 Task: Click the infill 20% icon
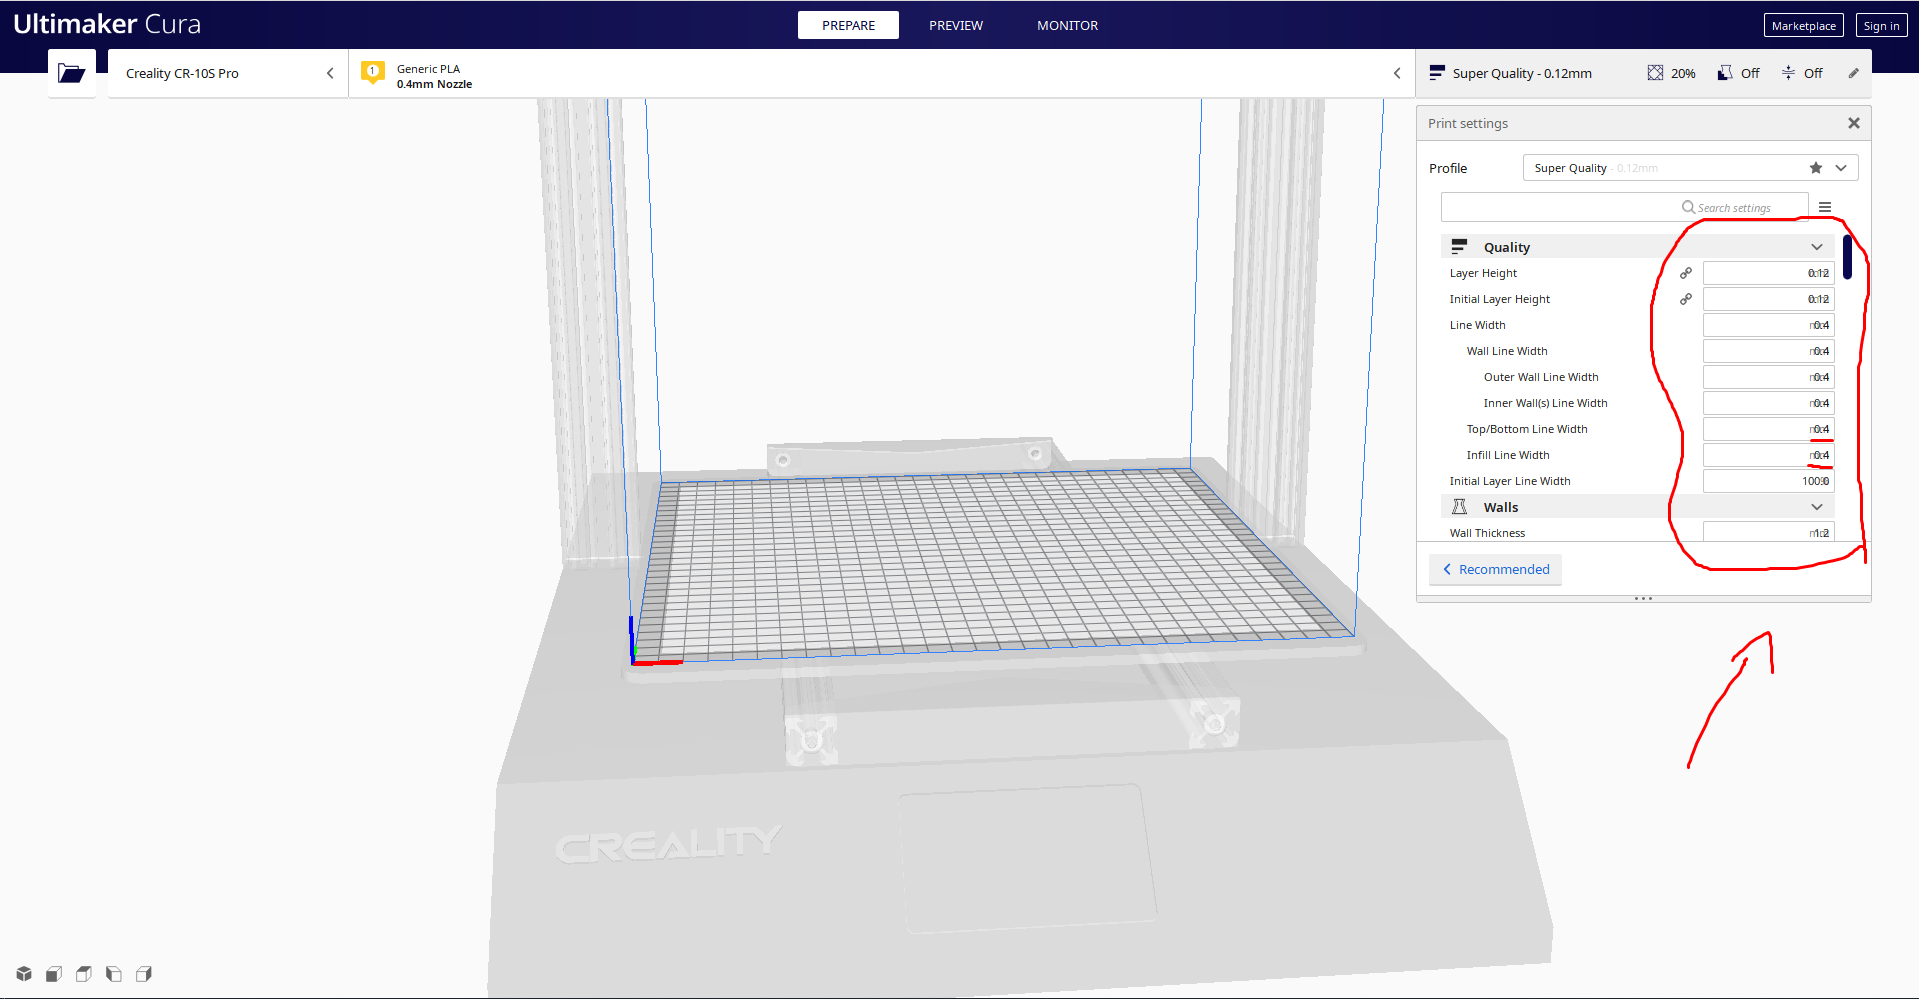pyautogui.click(x=1655, y=73)
